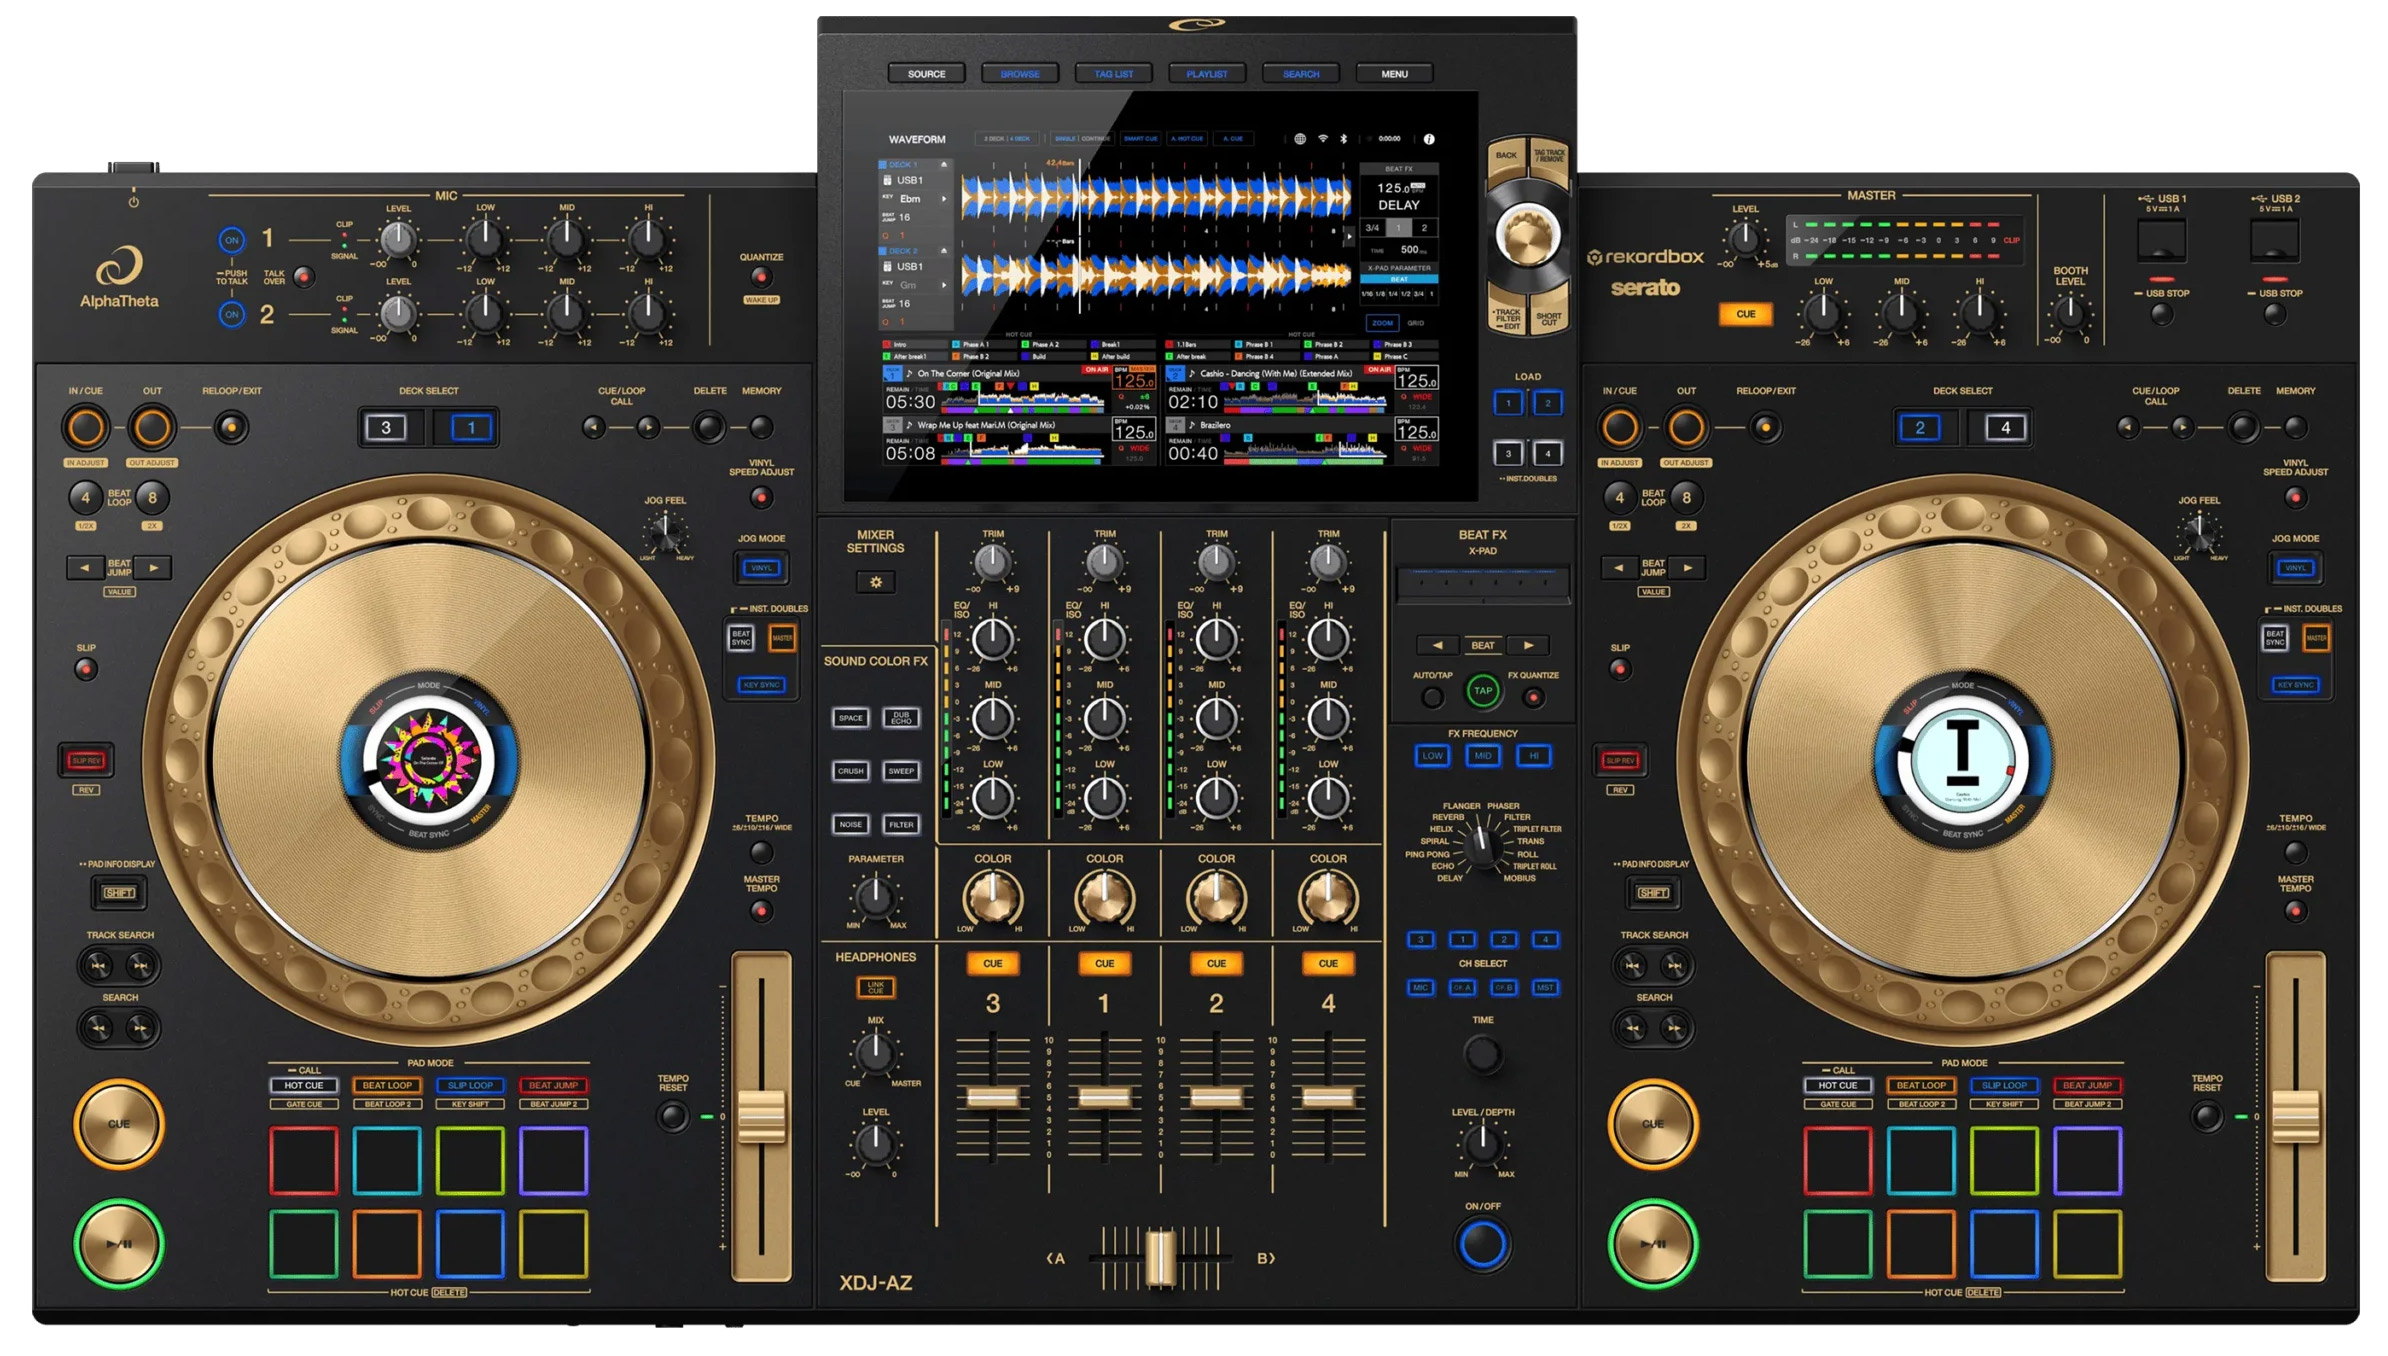Click left deck Track Search previous button
This screenshot has width=2388, height=1356.
click(x=98, y=966)
